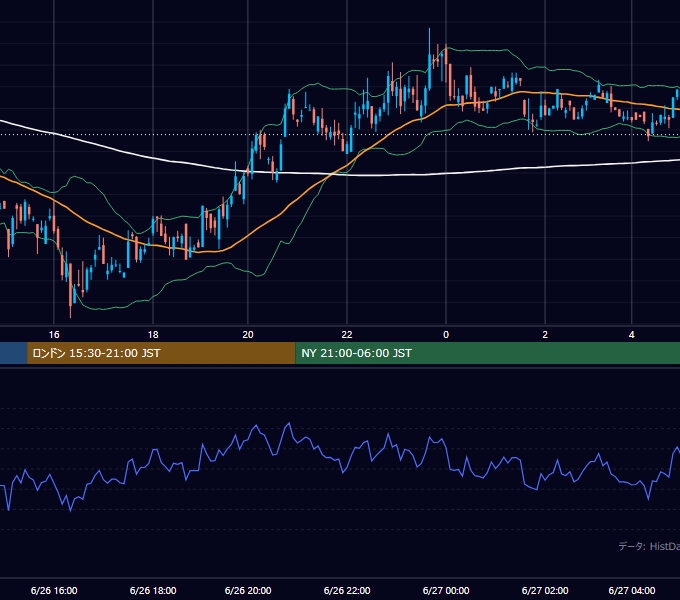
Task: Click the 16 hour label on price chart axis
Action: click(54, 335)
